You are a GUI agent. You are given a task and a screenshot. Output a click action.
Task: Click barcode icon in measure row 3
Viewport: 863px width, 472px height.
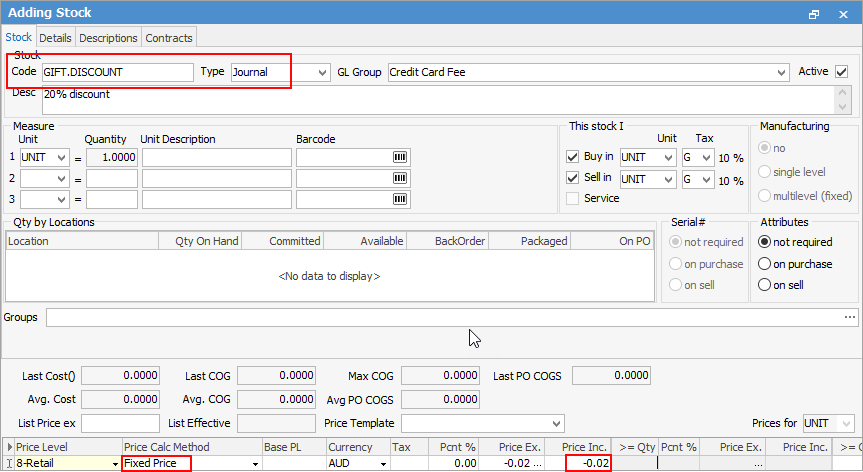click(400, 199)
